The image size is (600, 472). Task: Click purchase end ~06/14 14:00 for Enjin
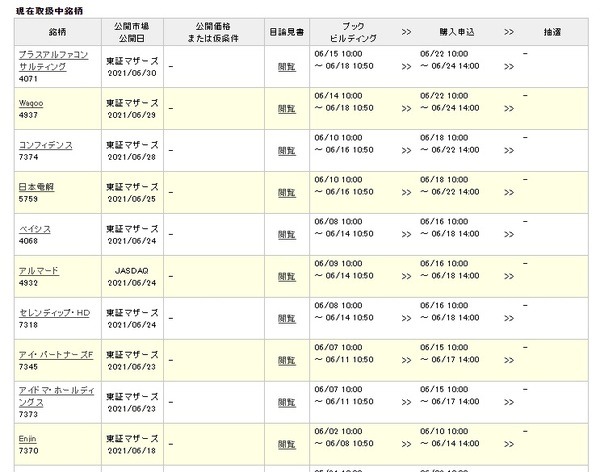point(450,443)
